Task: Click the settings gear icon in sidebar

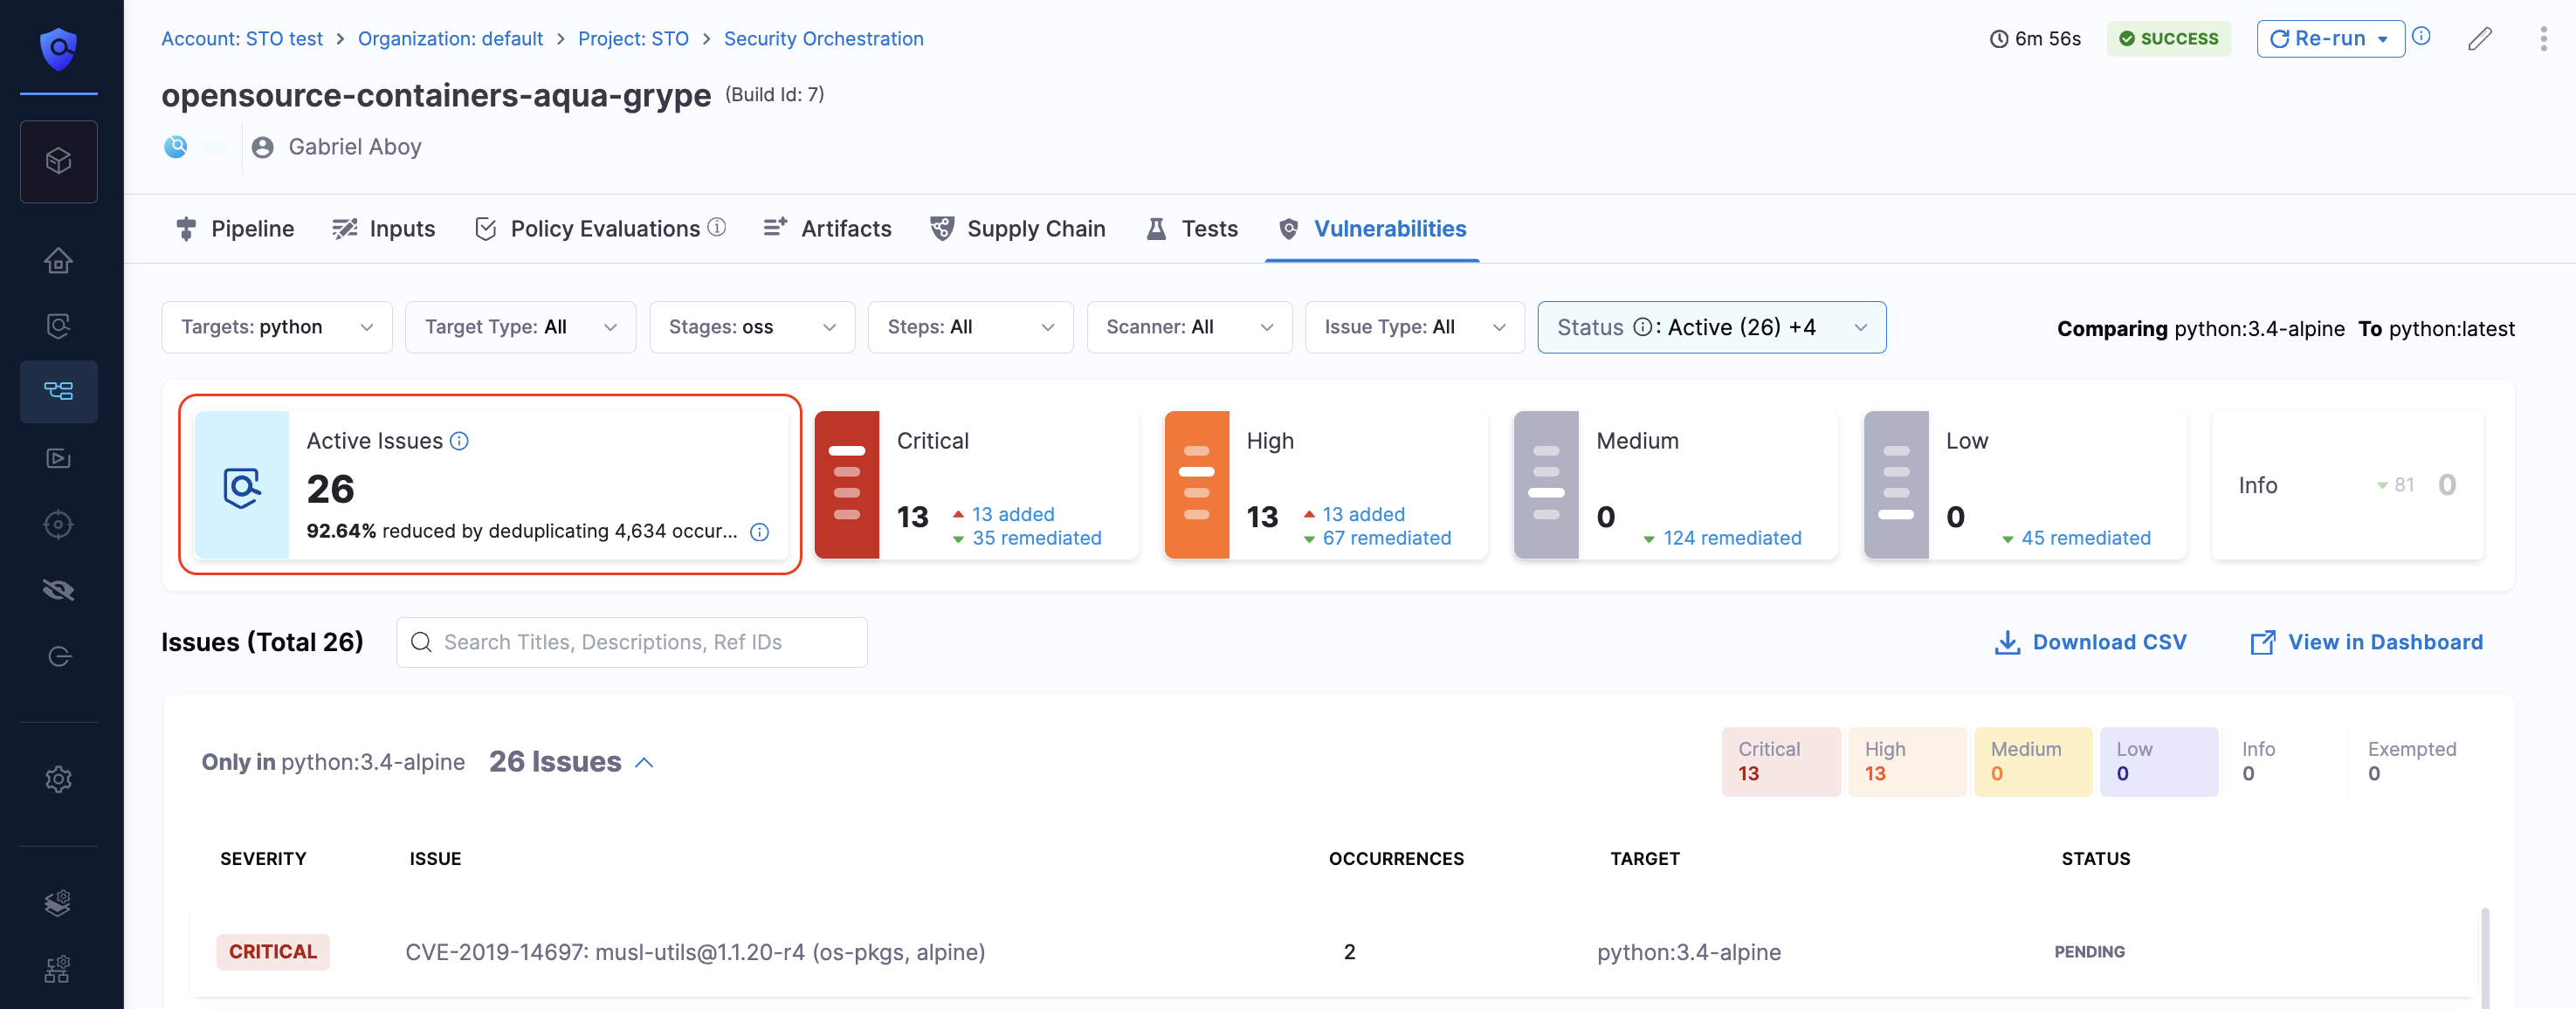Action: coord(58,779)
